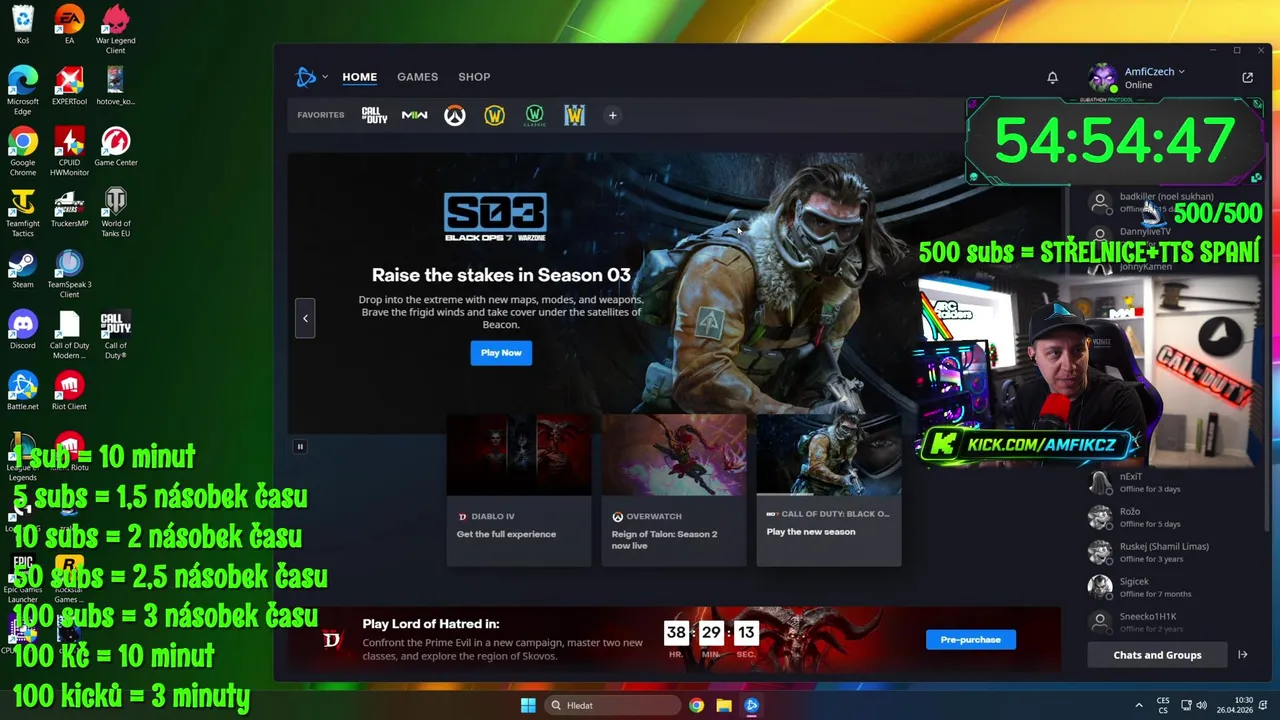Open Discord desktop shortcut

point(23,330)
